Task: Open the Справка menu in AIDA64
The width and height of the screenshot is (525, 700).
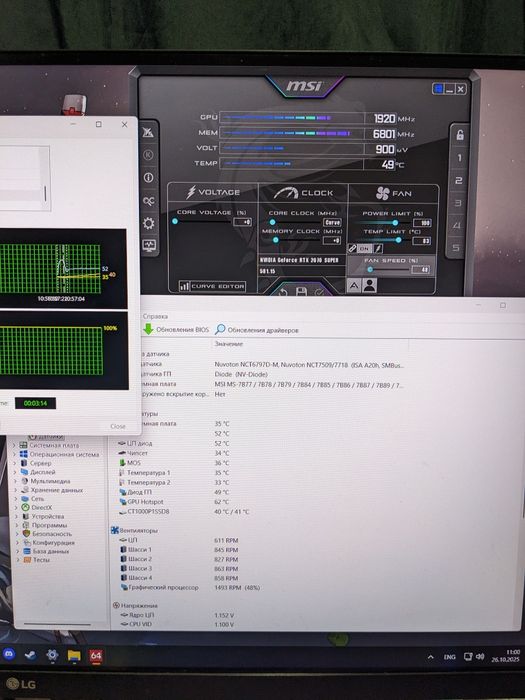Action: click(155, 316)
